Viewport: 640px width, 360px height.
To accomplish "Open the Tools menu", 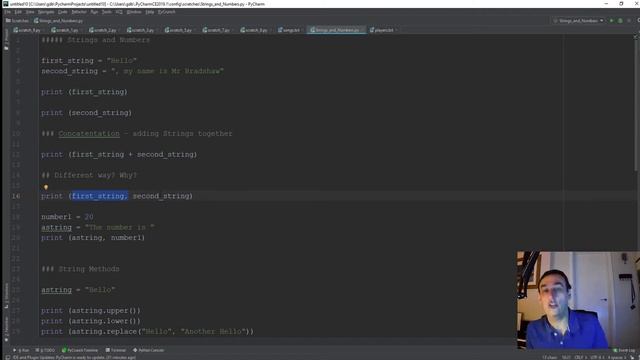I will click(x=107, y=12).
